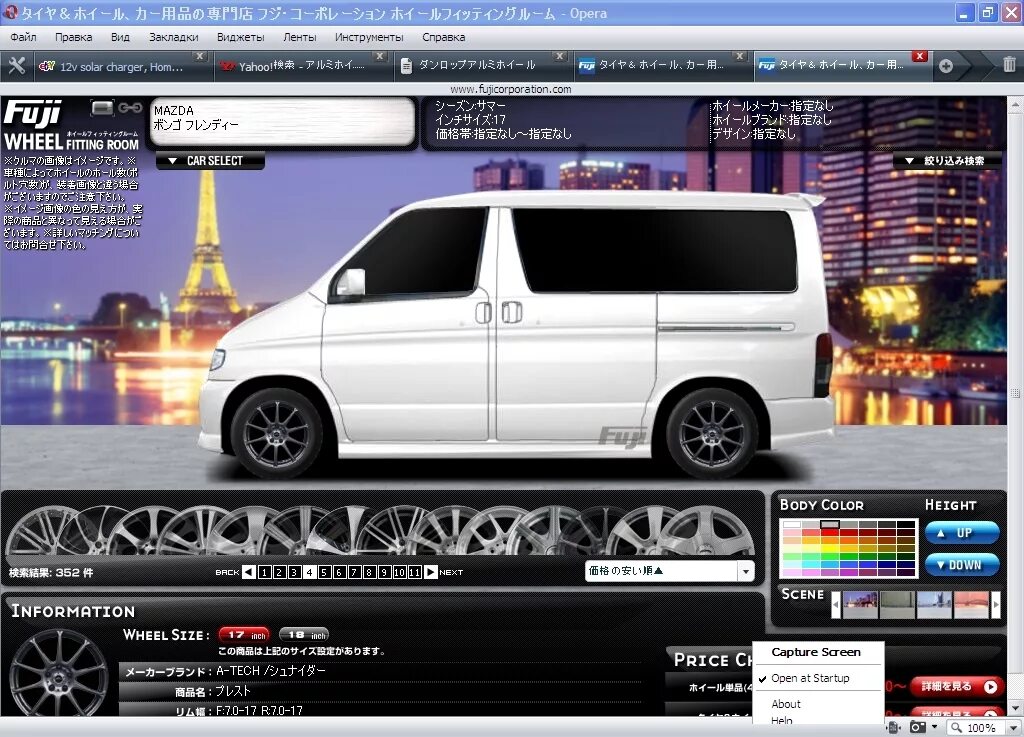
Task: Lower car height with DOWN button
Action: pos(962,565)
